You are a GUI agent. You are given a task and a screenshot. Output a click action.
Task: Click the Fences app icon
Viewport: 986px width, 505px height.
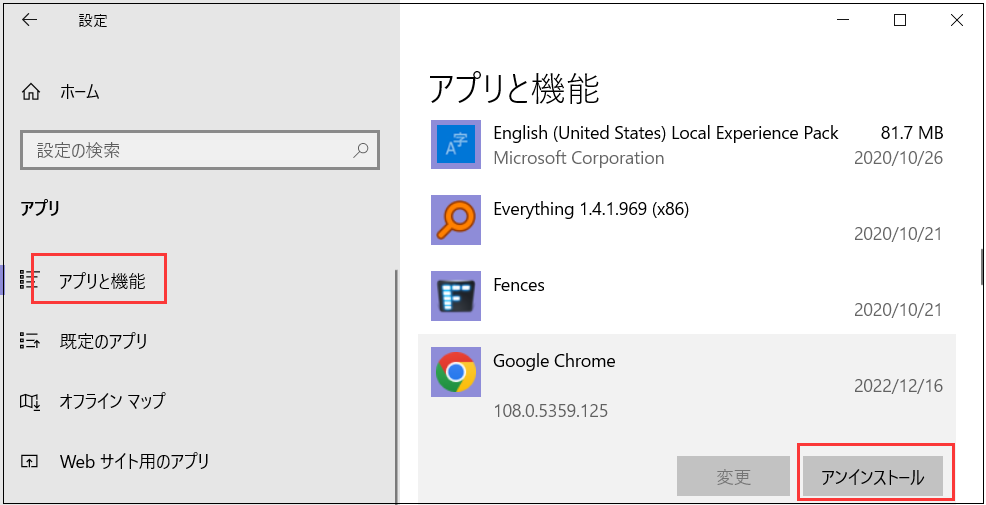coord(456,296)
